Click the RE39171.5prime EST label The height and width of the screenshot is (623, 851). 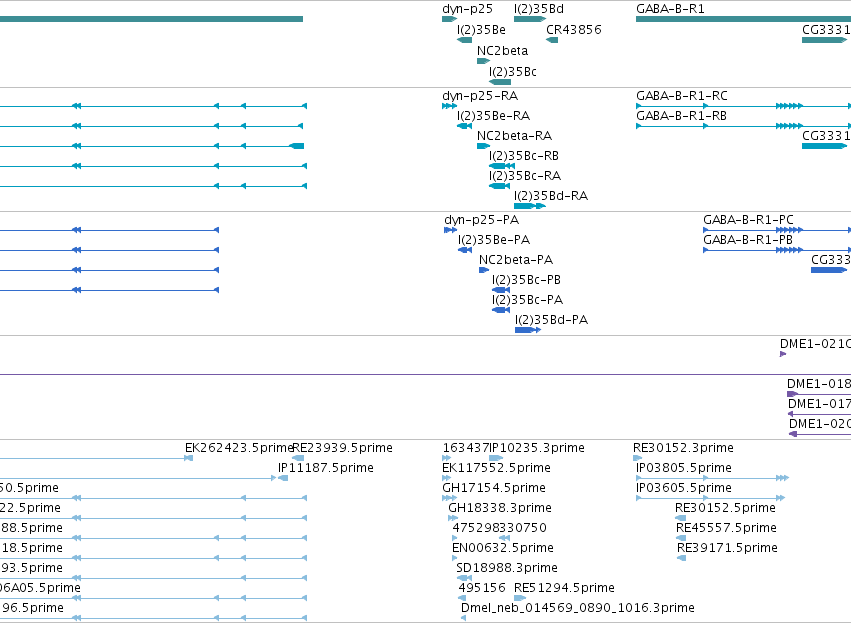(x=727, y=548)
